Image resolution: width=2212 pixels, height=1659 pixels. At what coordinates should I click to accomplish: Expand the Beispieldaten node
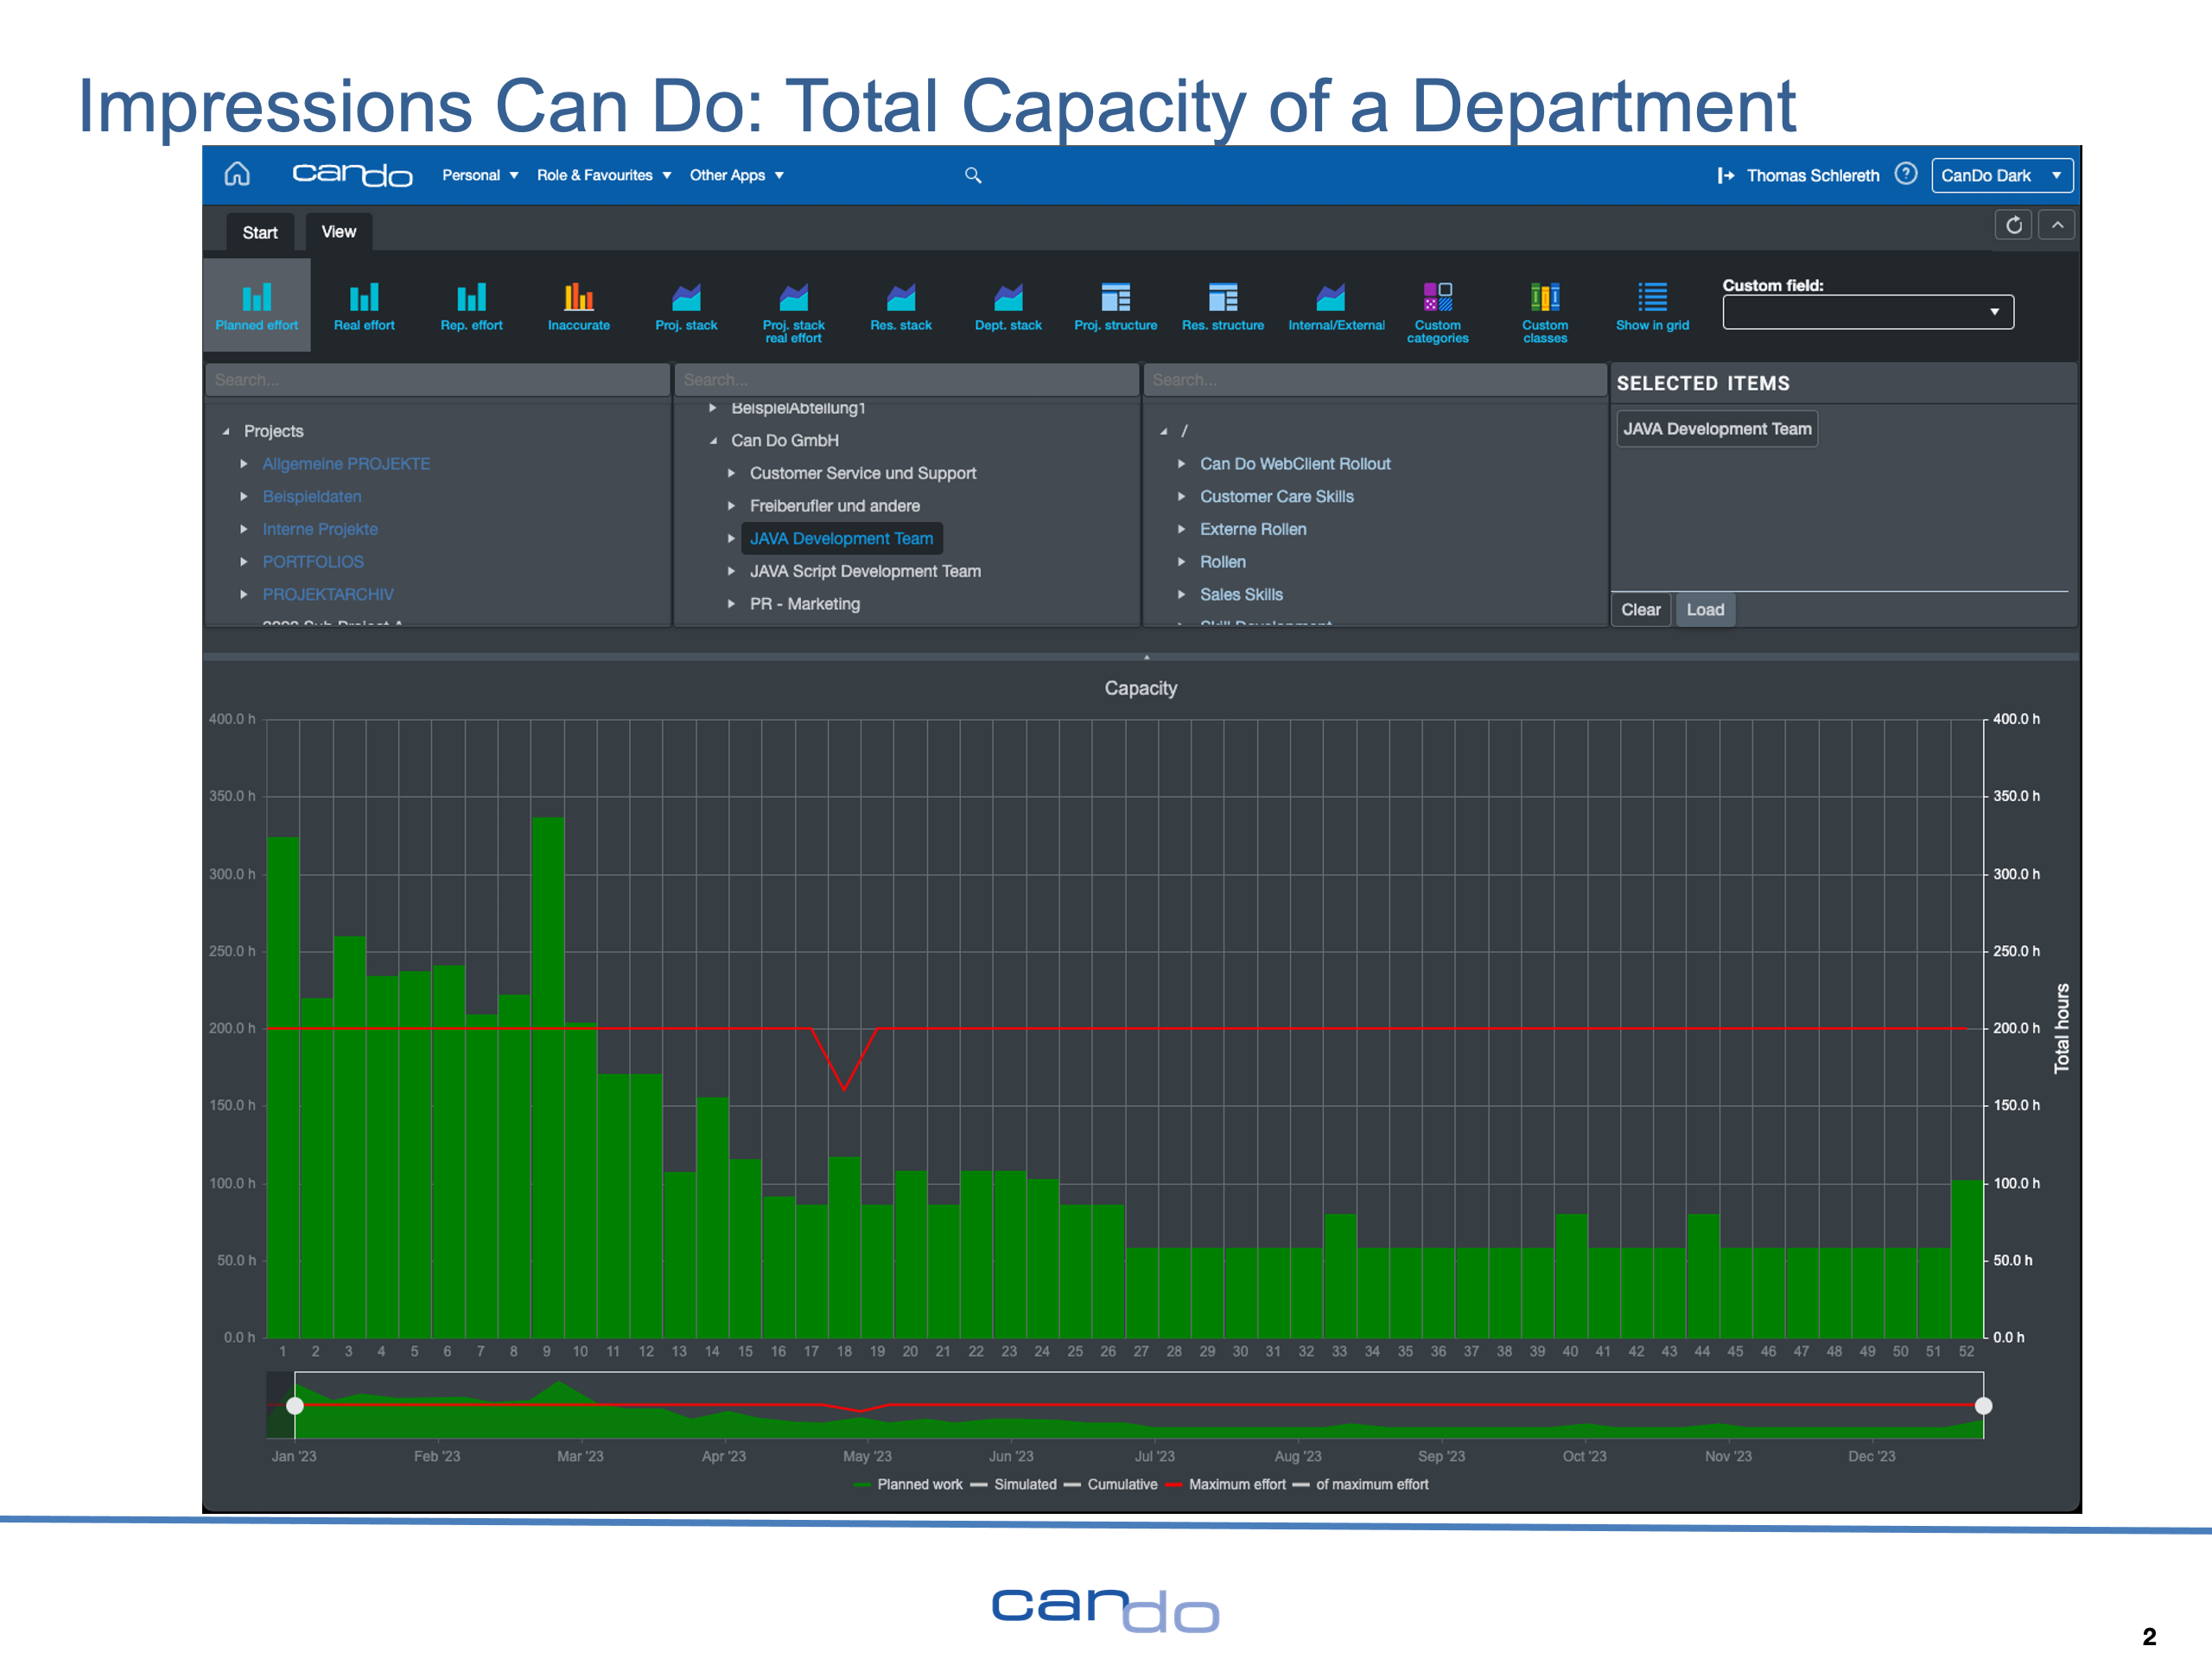243,497
